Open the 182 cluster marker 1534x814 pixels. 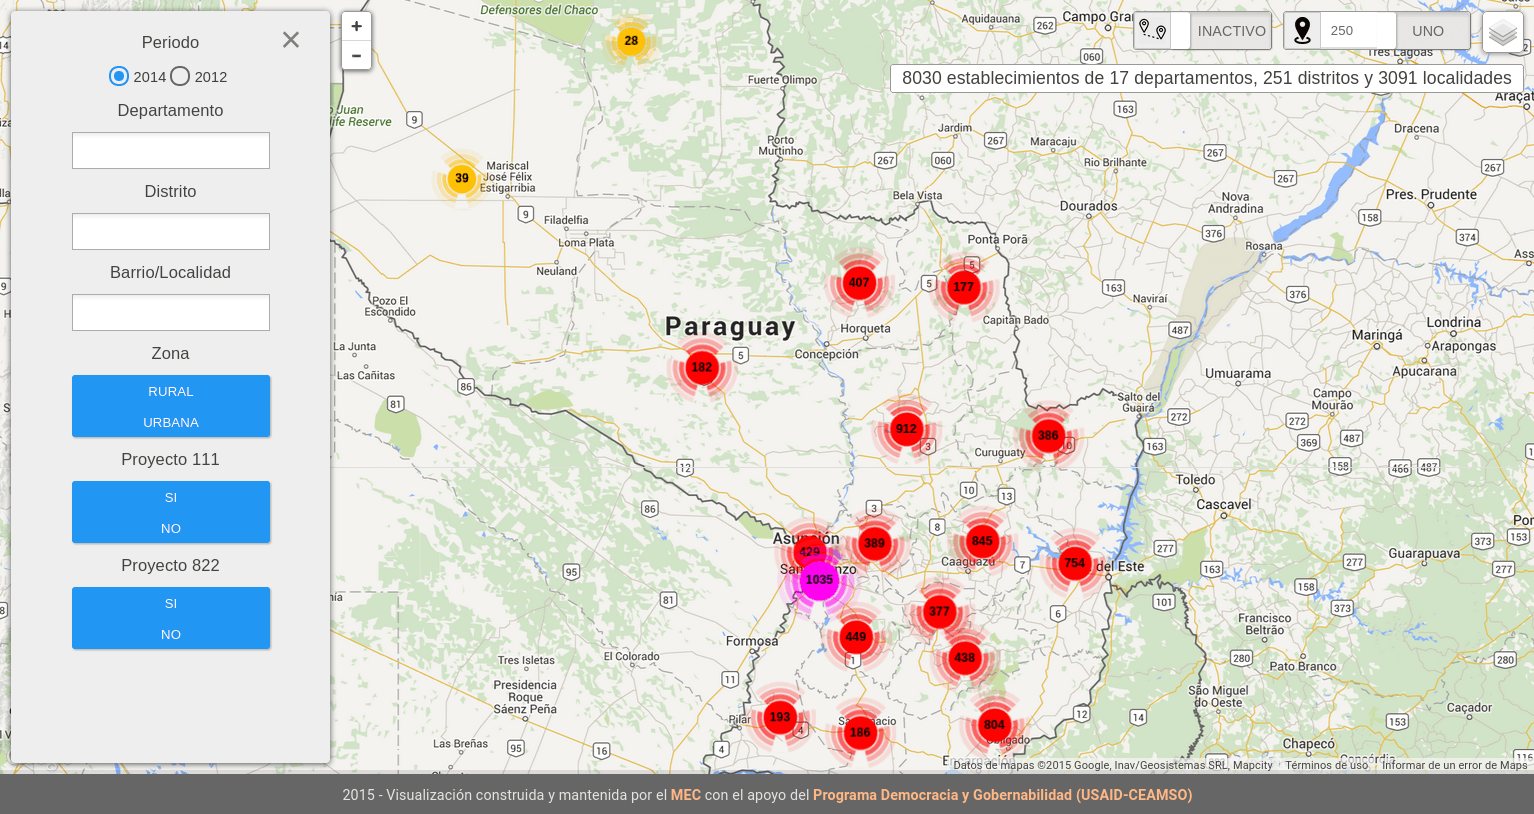(x=702, y=368)
